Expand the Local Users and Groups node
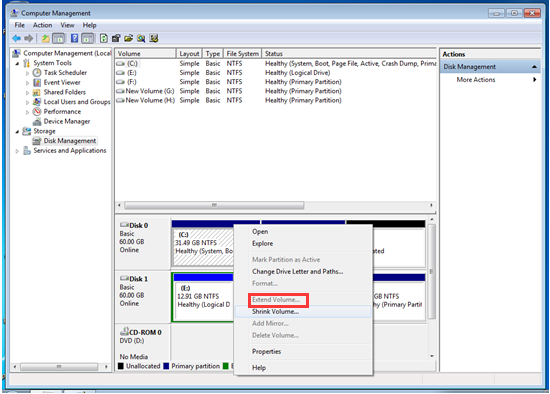Image resolution: width=550 pixels, height=394 pixels. click(x=27, y=102)
